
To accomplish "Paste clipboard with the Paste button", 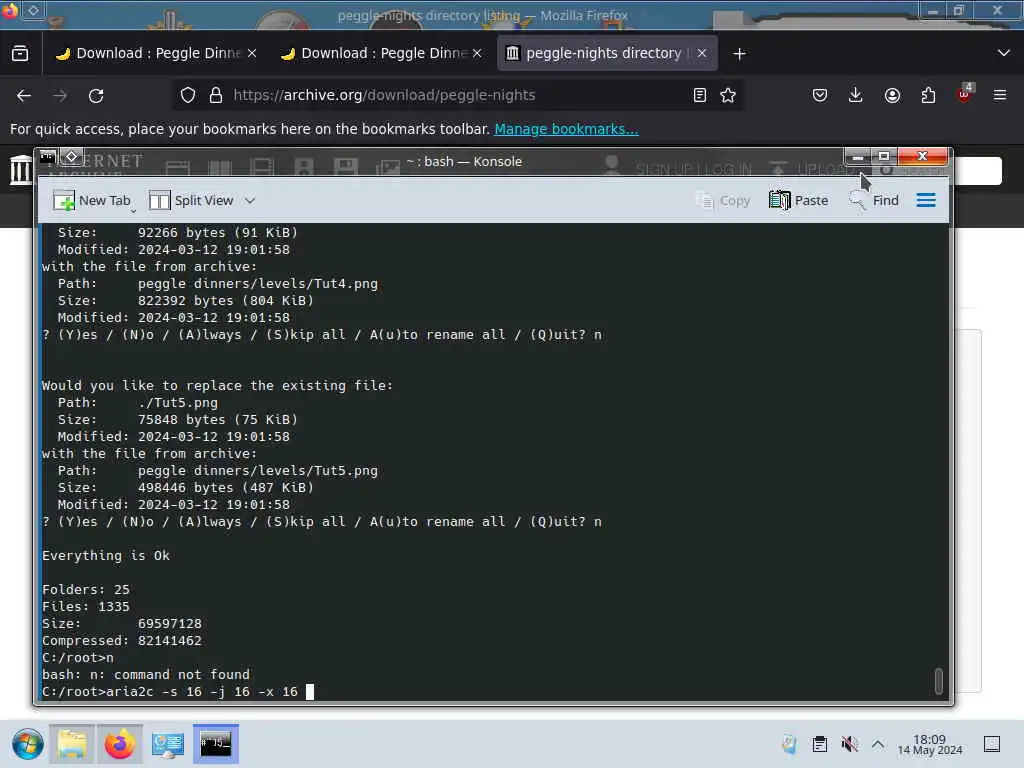I will pyautogui.click(x=798, y=200).
